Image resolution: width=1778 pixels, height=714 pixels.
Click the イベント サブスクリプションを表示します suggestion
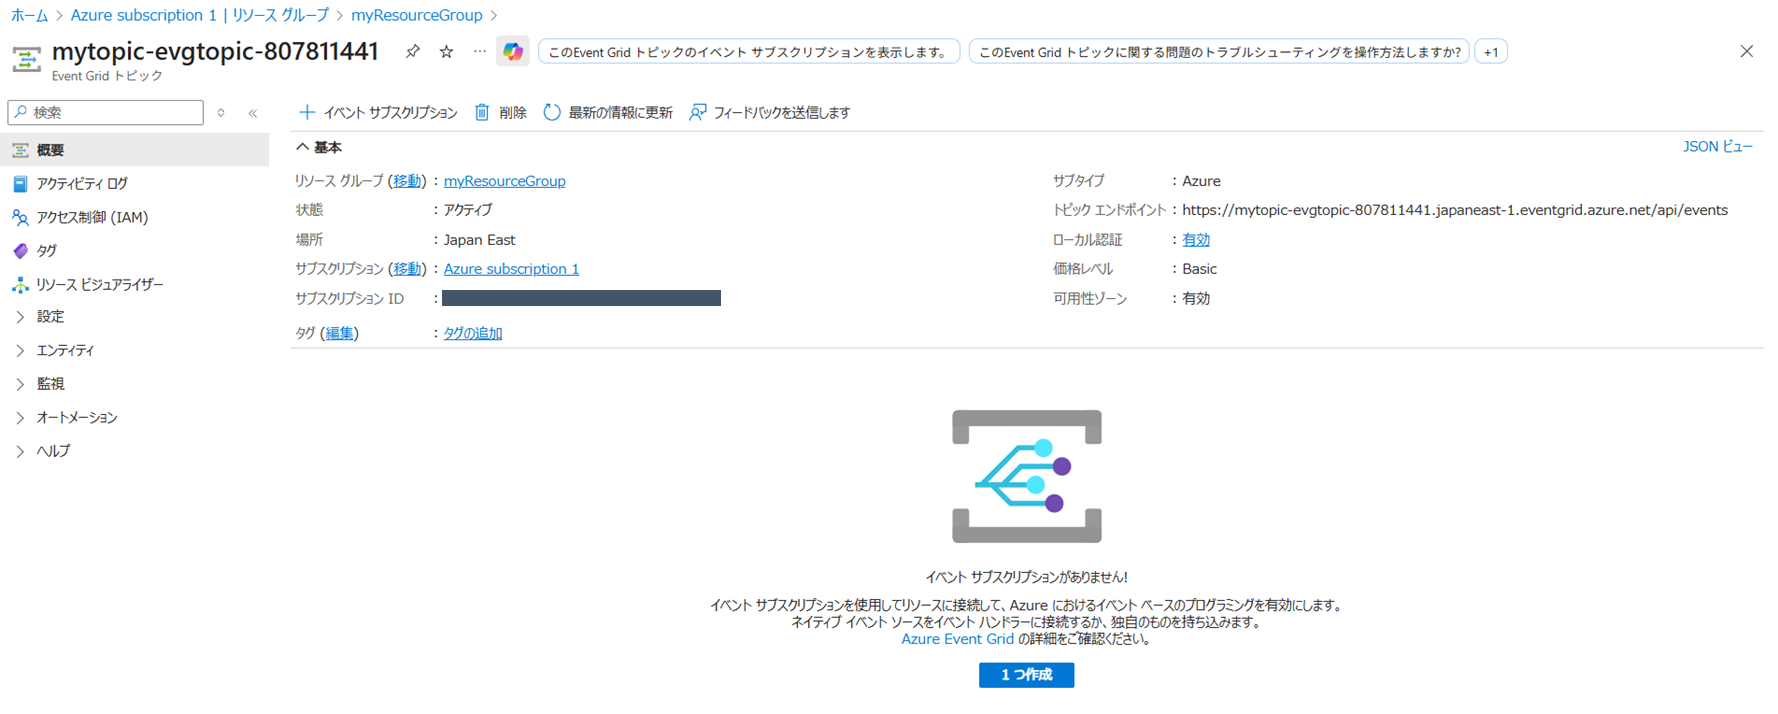click(x=749, y=52)
